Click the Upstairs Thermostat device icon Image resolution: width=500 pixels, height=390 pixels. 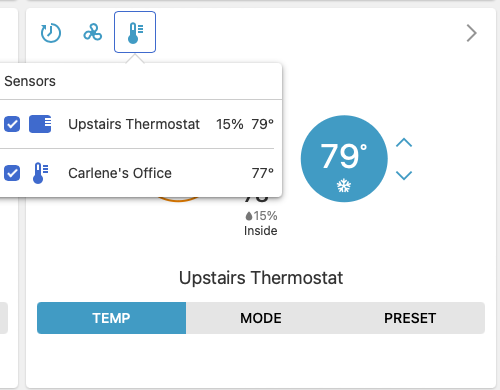(x=40, y=124)
